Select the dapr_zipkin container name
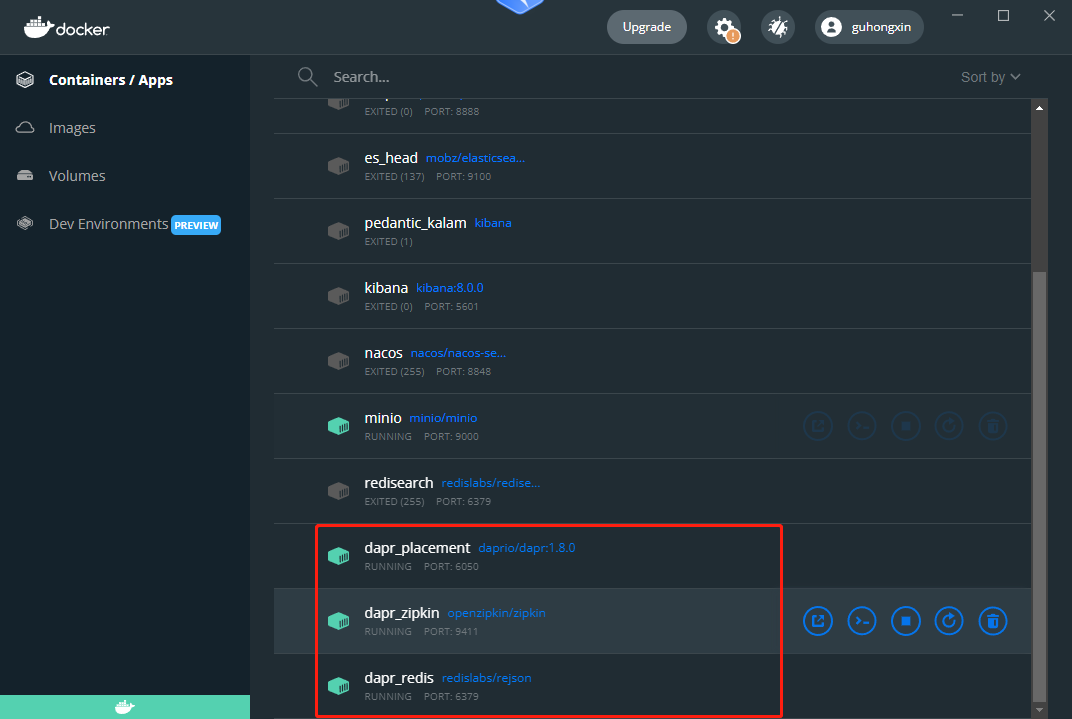Screen dimensions: 1072x719 pos(401,613)
